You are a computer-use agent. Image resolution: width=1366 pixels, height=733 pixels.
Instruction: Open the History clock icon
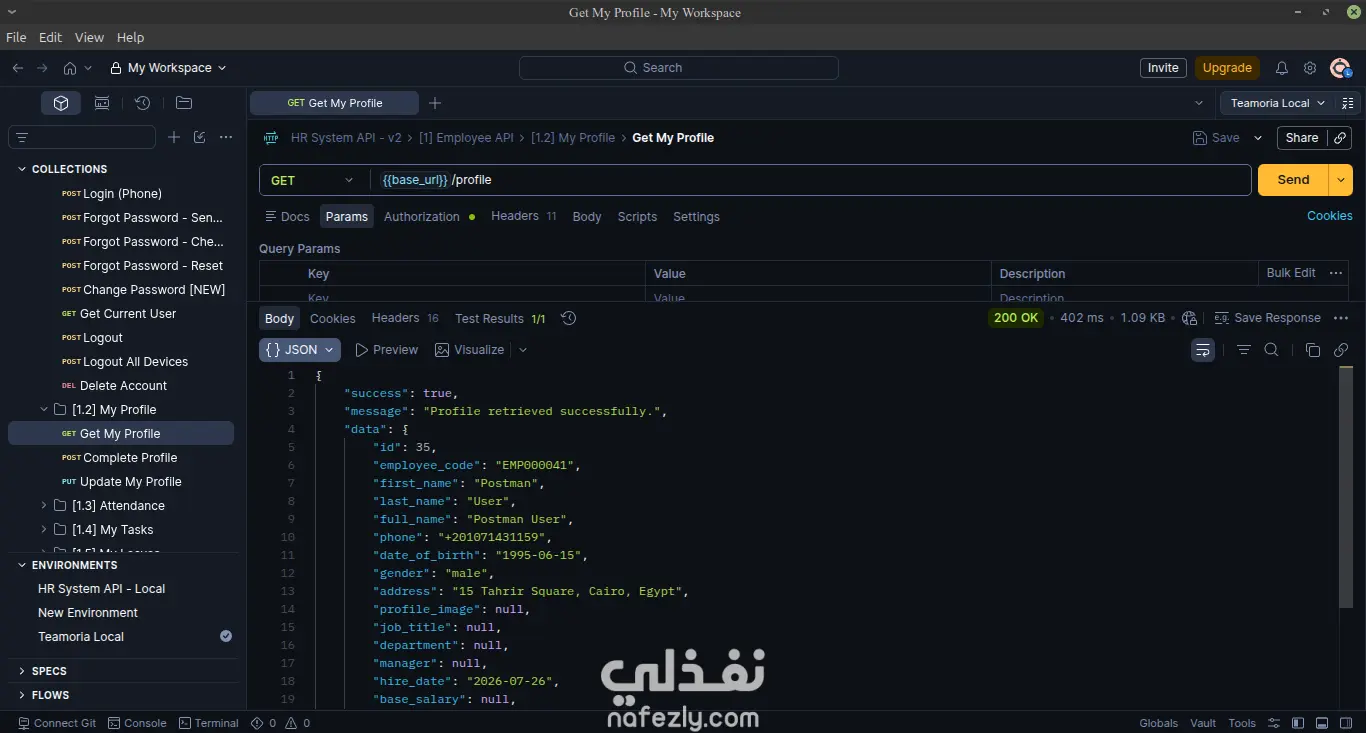143,103
